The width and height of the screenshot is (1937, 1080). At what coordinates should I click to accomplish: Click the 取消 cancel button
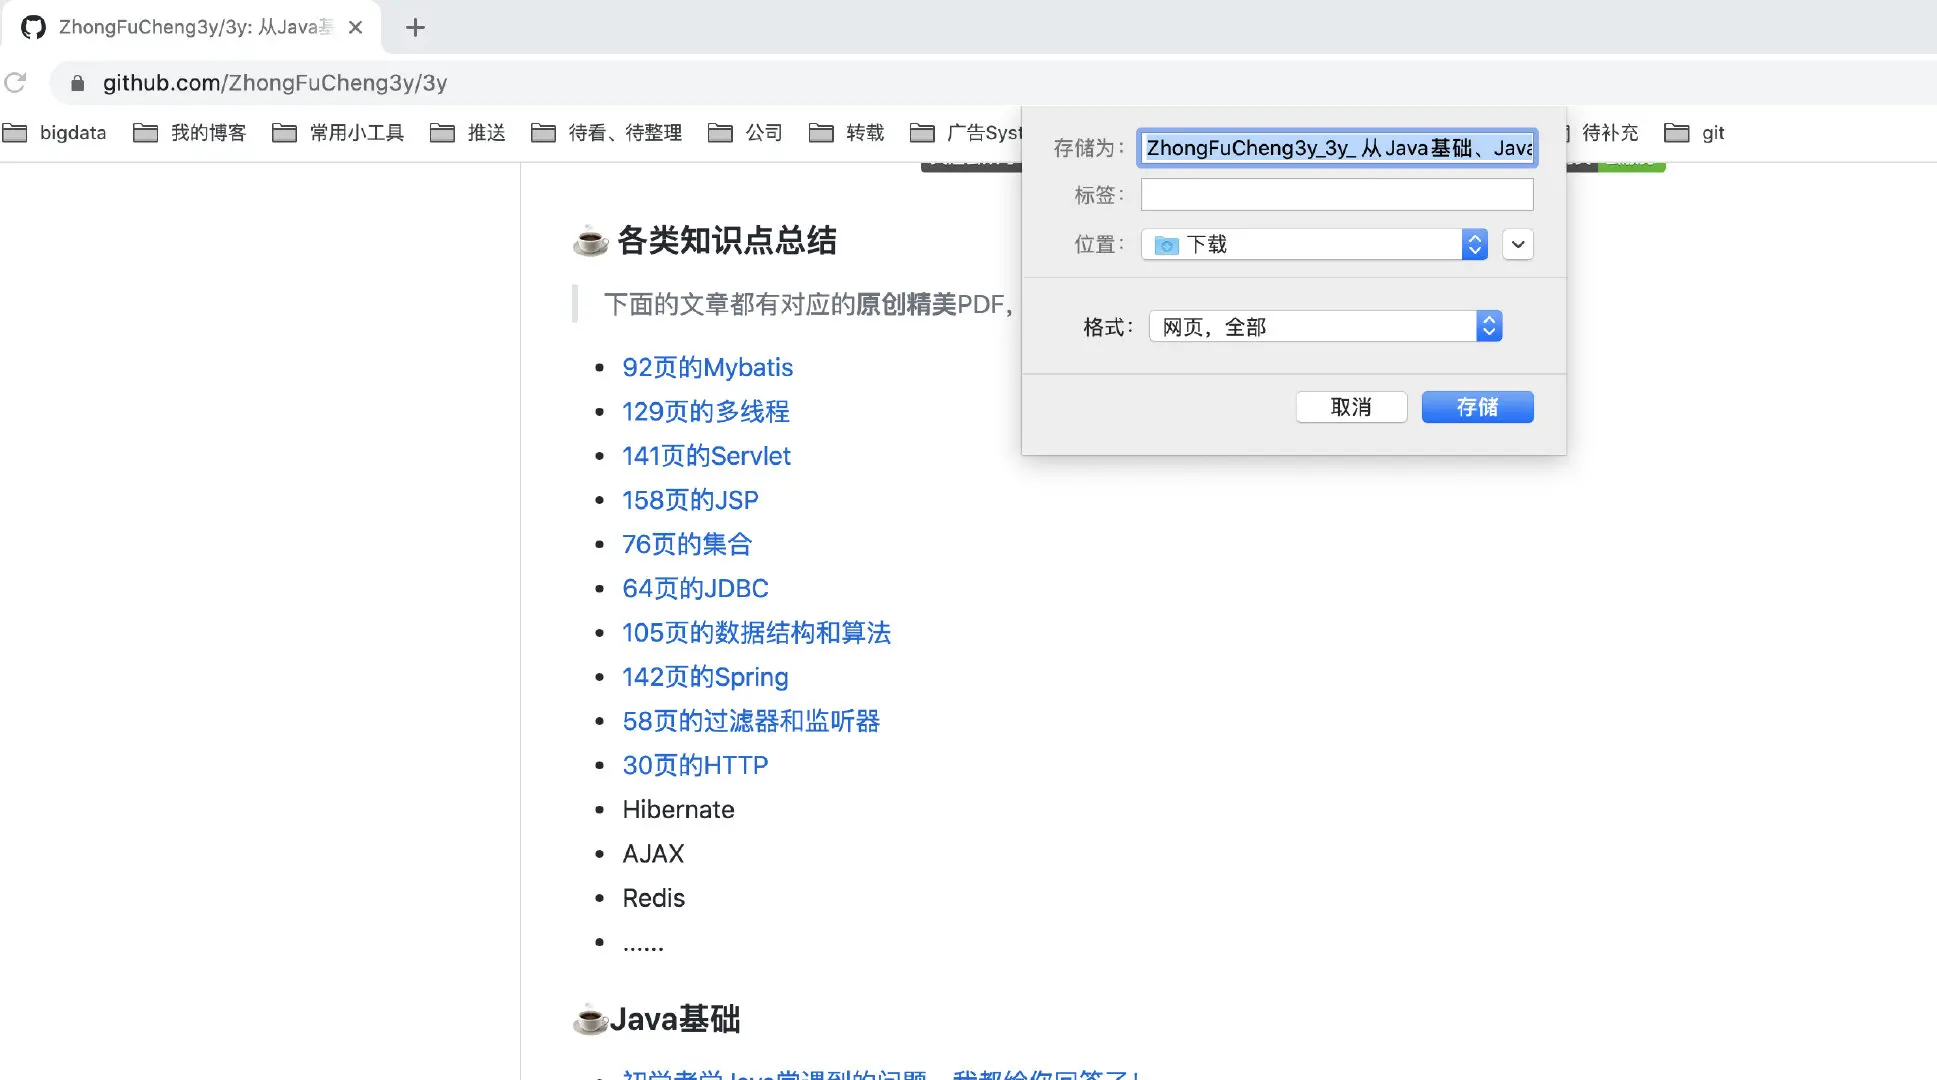coord(1351,407)
